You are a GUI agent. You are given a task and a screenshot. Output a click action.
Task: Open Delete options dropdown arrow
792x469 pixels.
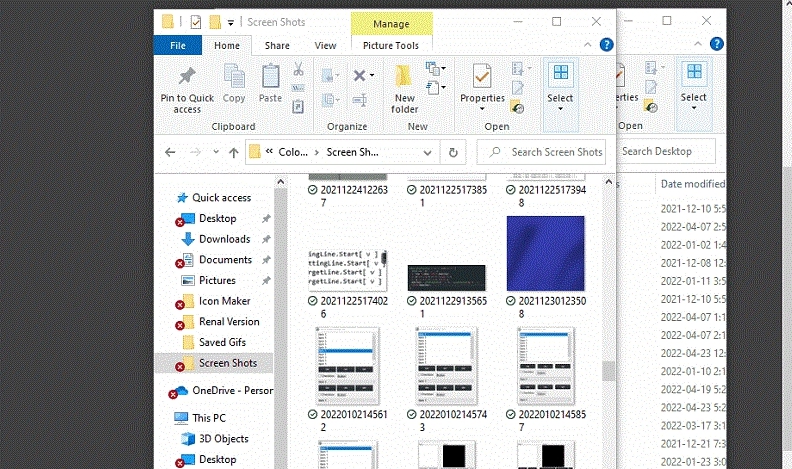[373, 76]
